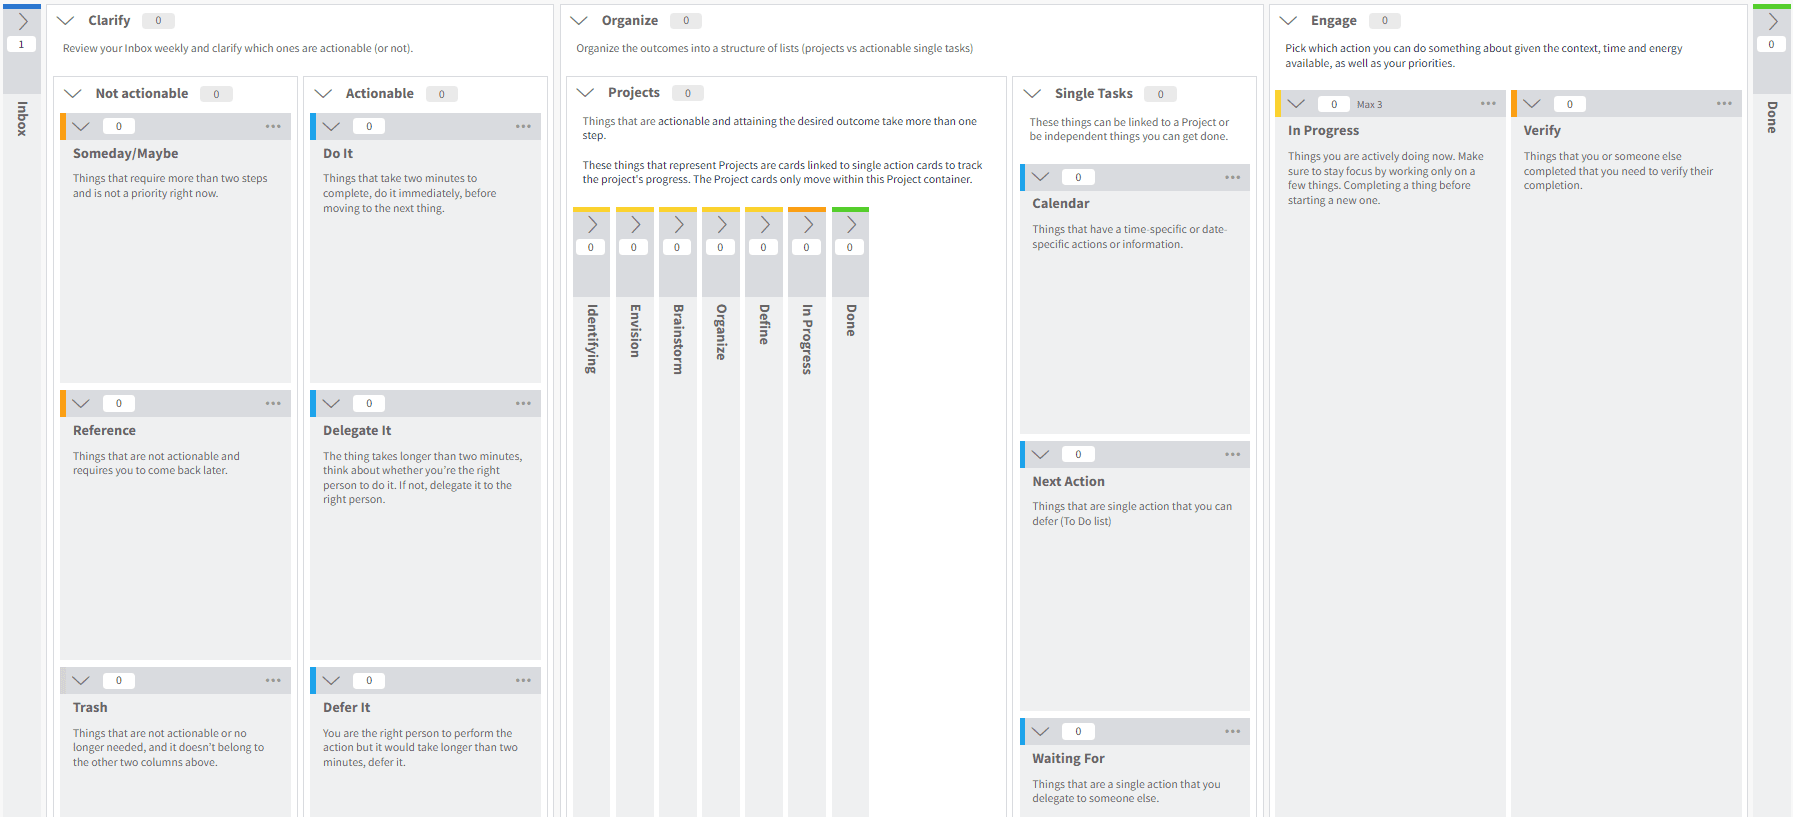
Task: Click the Actionable card count badge
Action: [441, 94]
